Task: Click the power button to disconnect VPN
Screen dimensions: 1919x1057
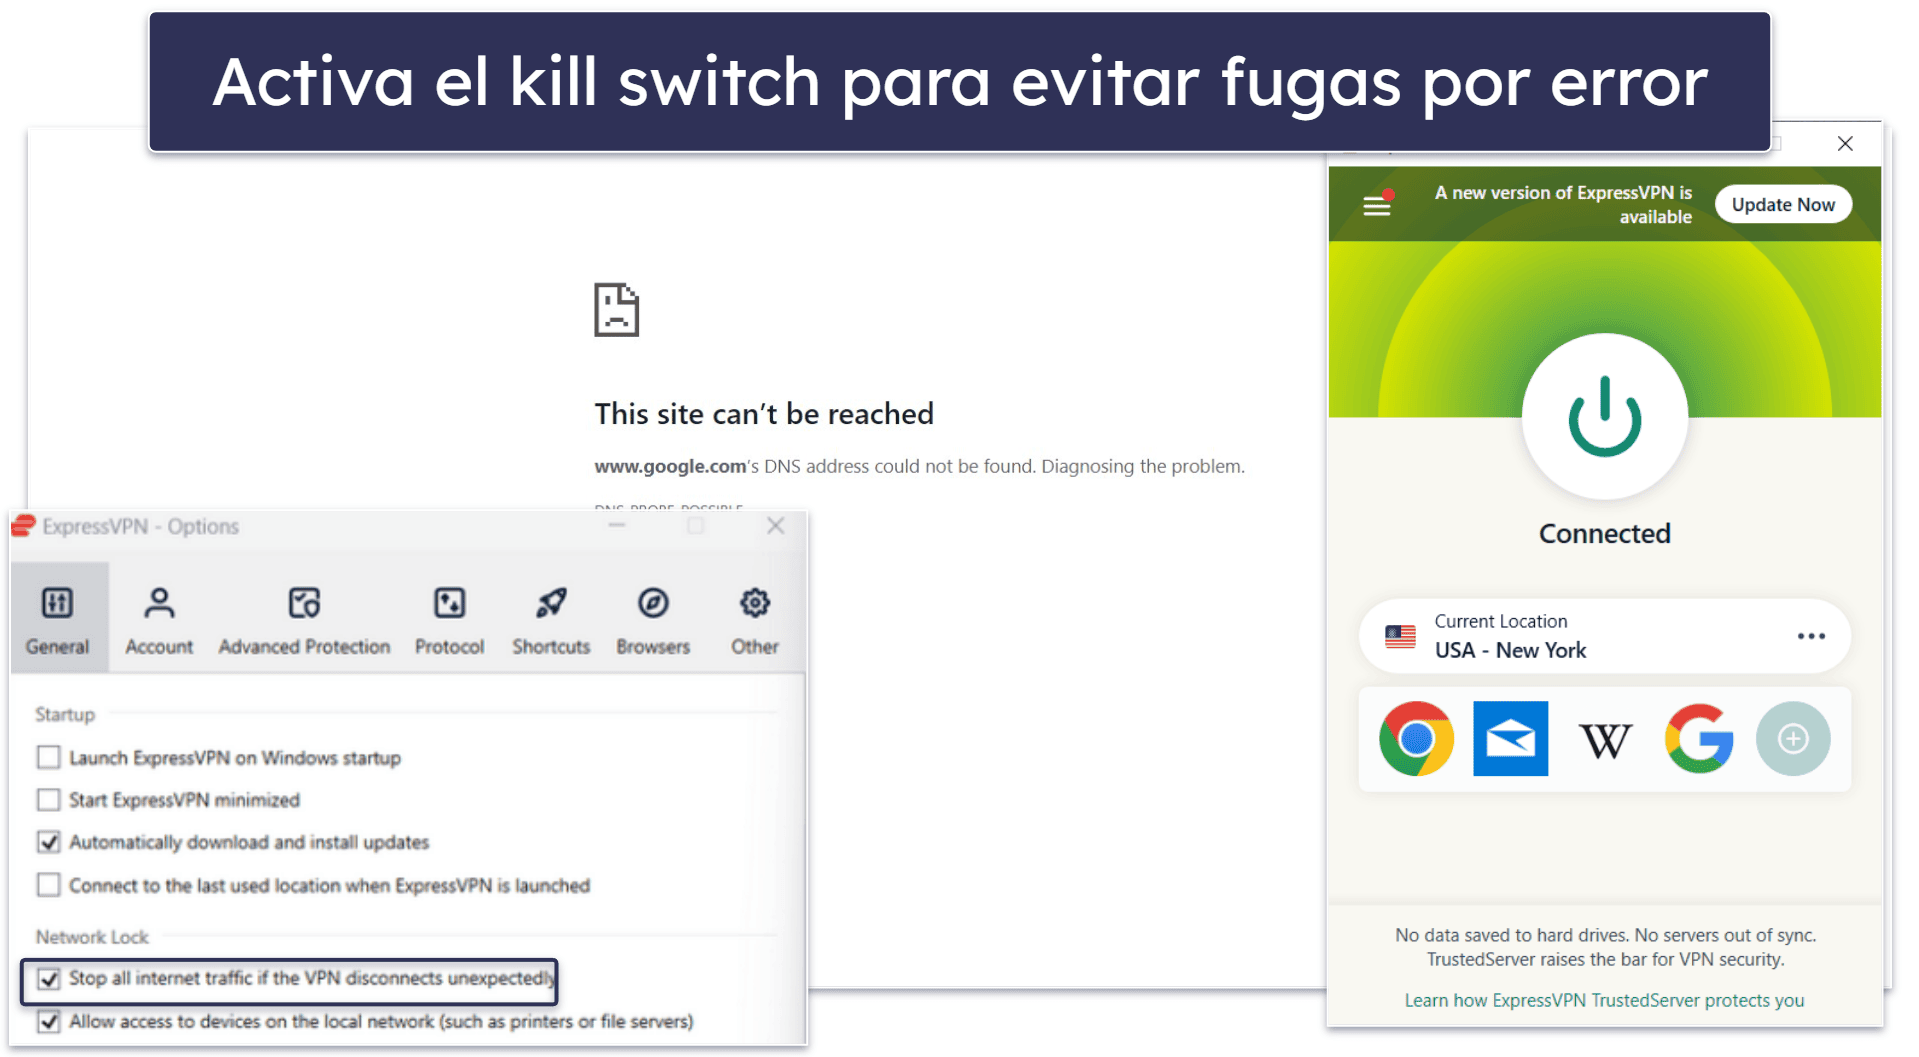Action: pos(1604,416)
